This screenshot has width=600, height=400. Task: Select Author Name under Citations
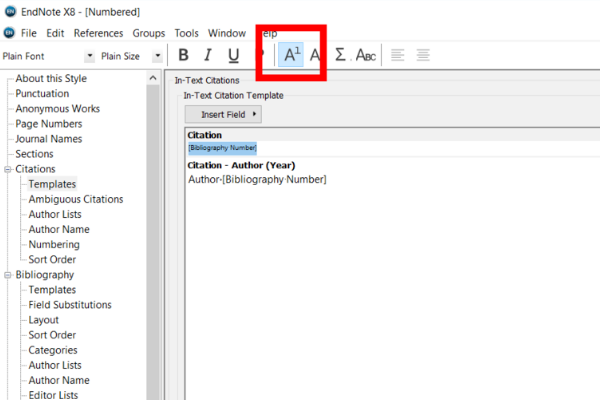point(59,229)
